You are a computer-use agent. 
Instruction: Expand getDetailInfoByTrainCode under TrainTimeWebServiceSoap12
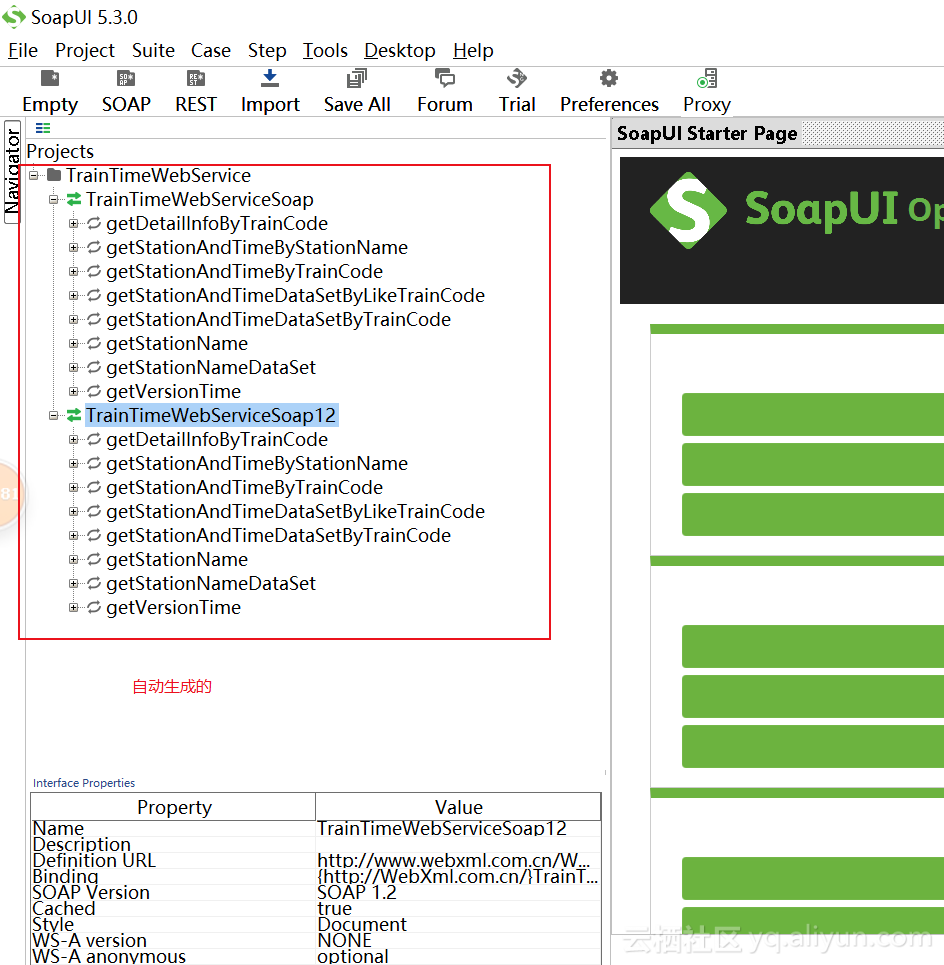(73, 439)
